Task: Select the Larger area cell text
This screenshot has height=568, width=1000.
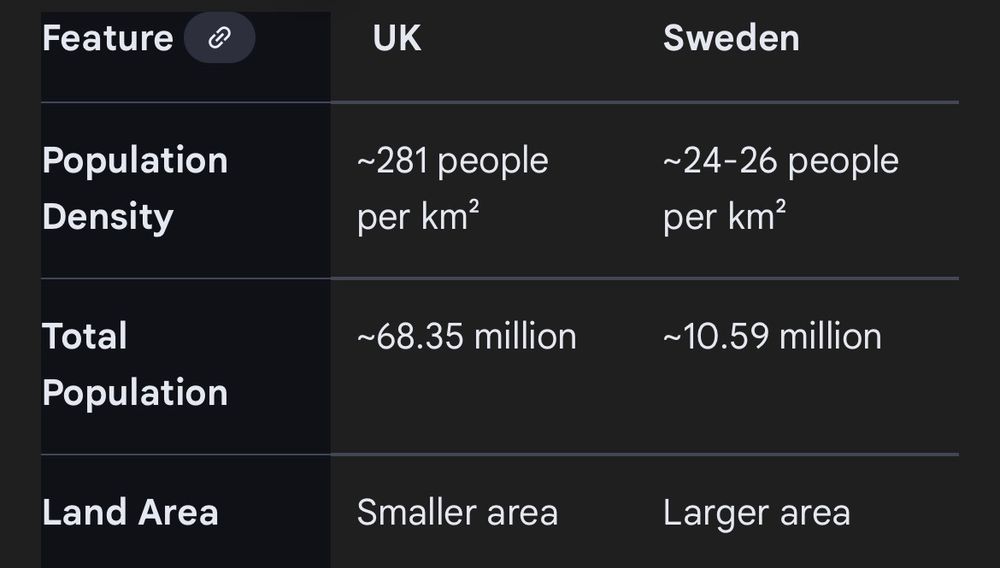Action: (x=756, y=513)
